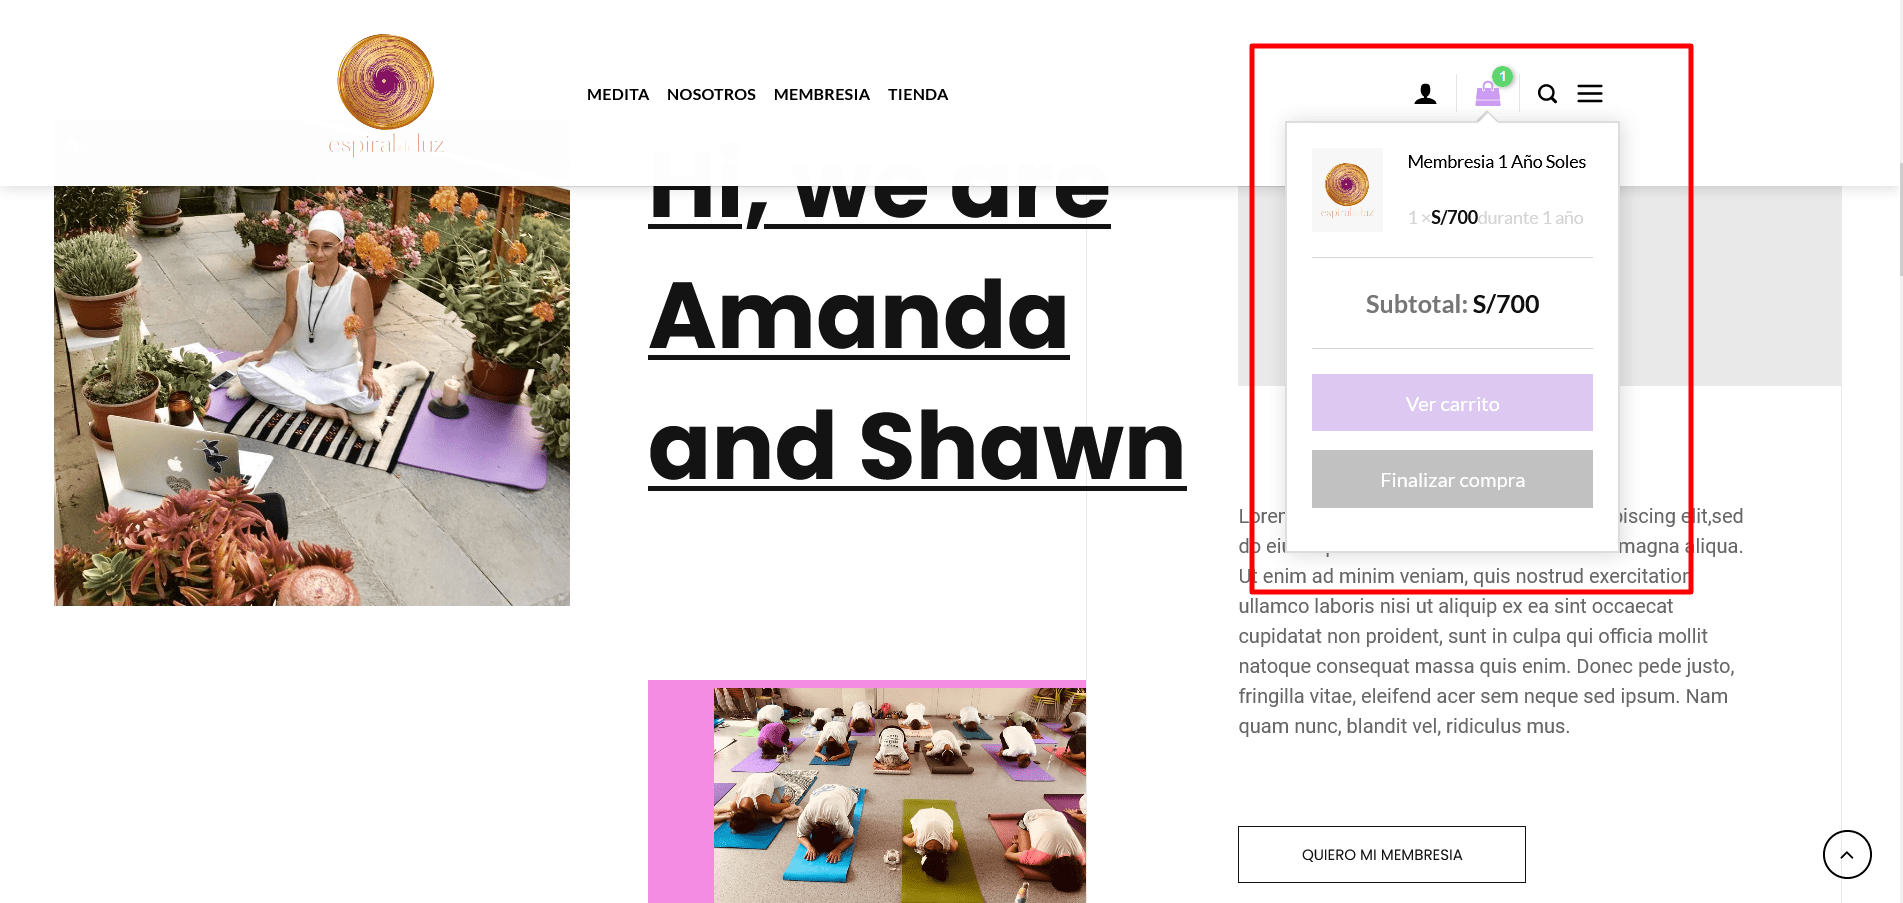This screenshot has width=1903, height=903.
Task: Click the Amanda and Shawn heading link
Action: (x=916, y=315)
